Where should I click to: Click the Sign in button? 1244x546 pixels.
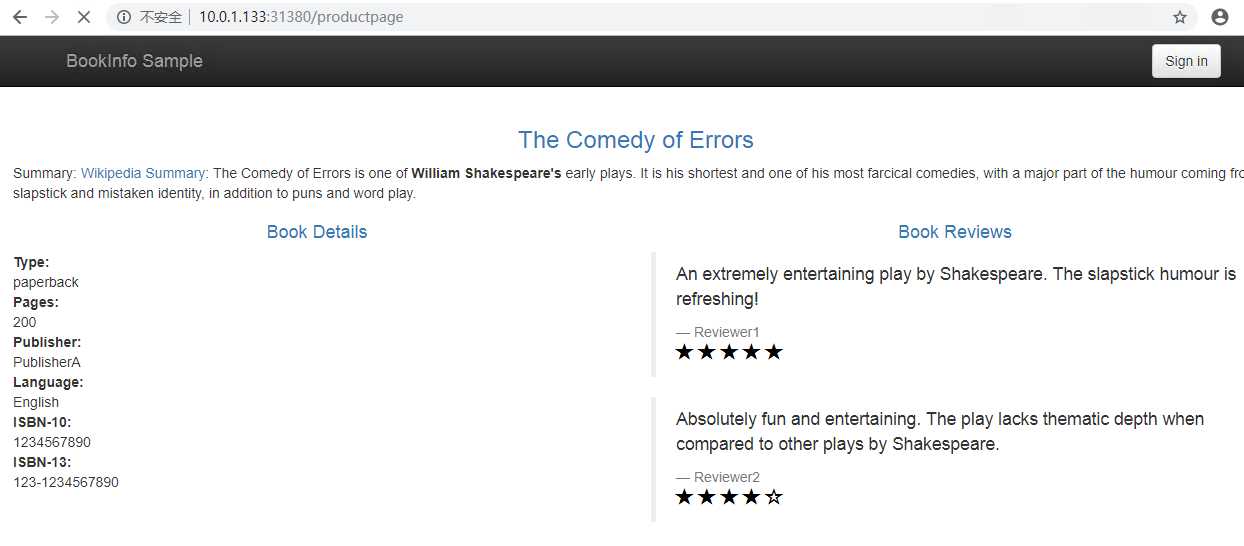pos(1186,61)
